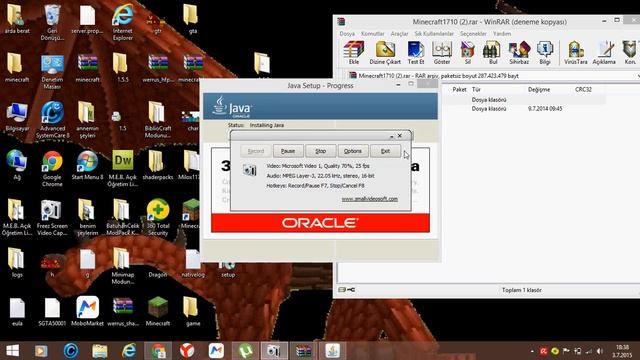Open Chrome from the taskbar
Viewport: 640px width, 360px height.
click(x=158, y=351)
